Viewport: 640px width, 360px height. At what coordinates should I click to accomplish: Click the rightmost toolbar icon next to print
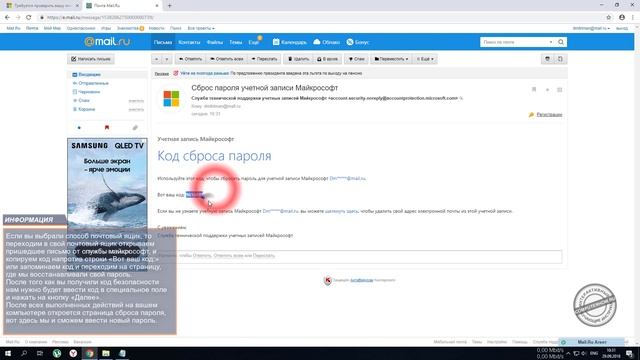pos(560,59)
